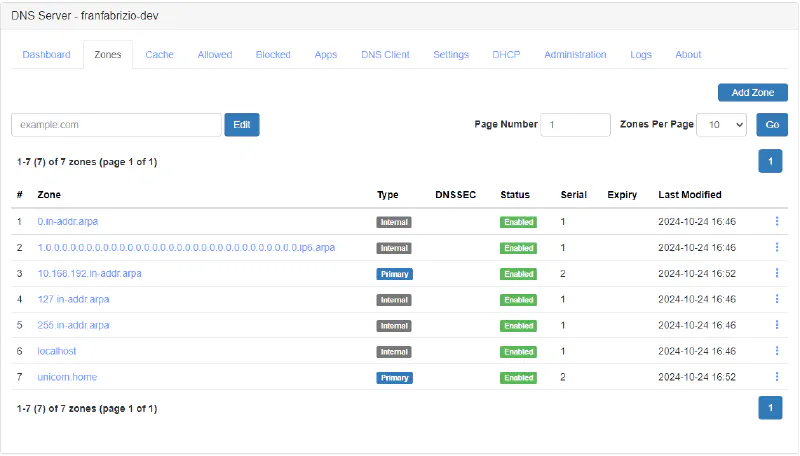Viewport: 800px width, 456px height.
Task: Open the localhost zone link
Action: click(57, 351)
